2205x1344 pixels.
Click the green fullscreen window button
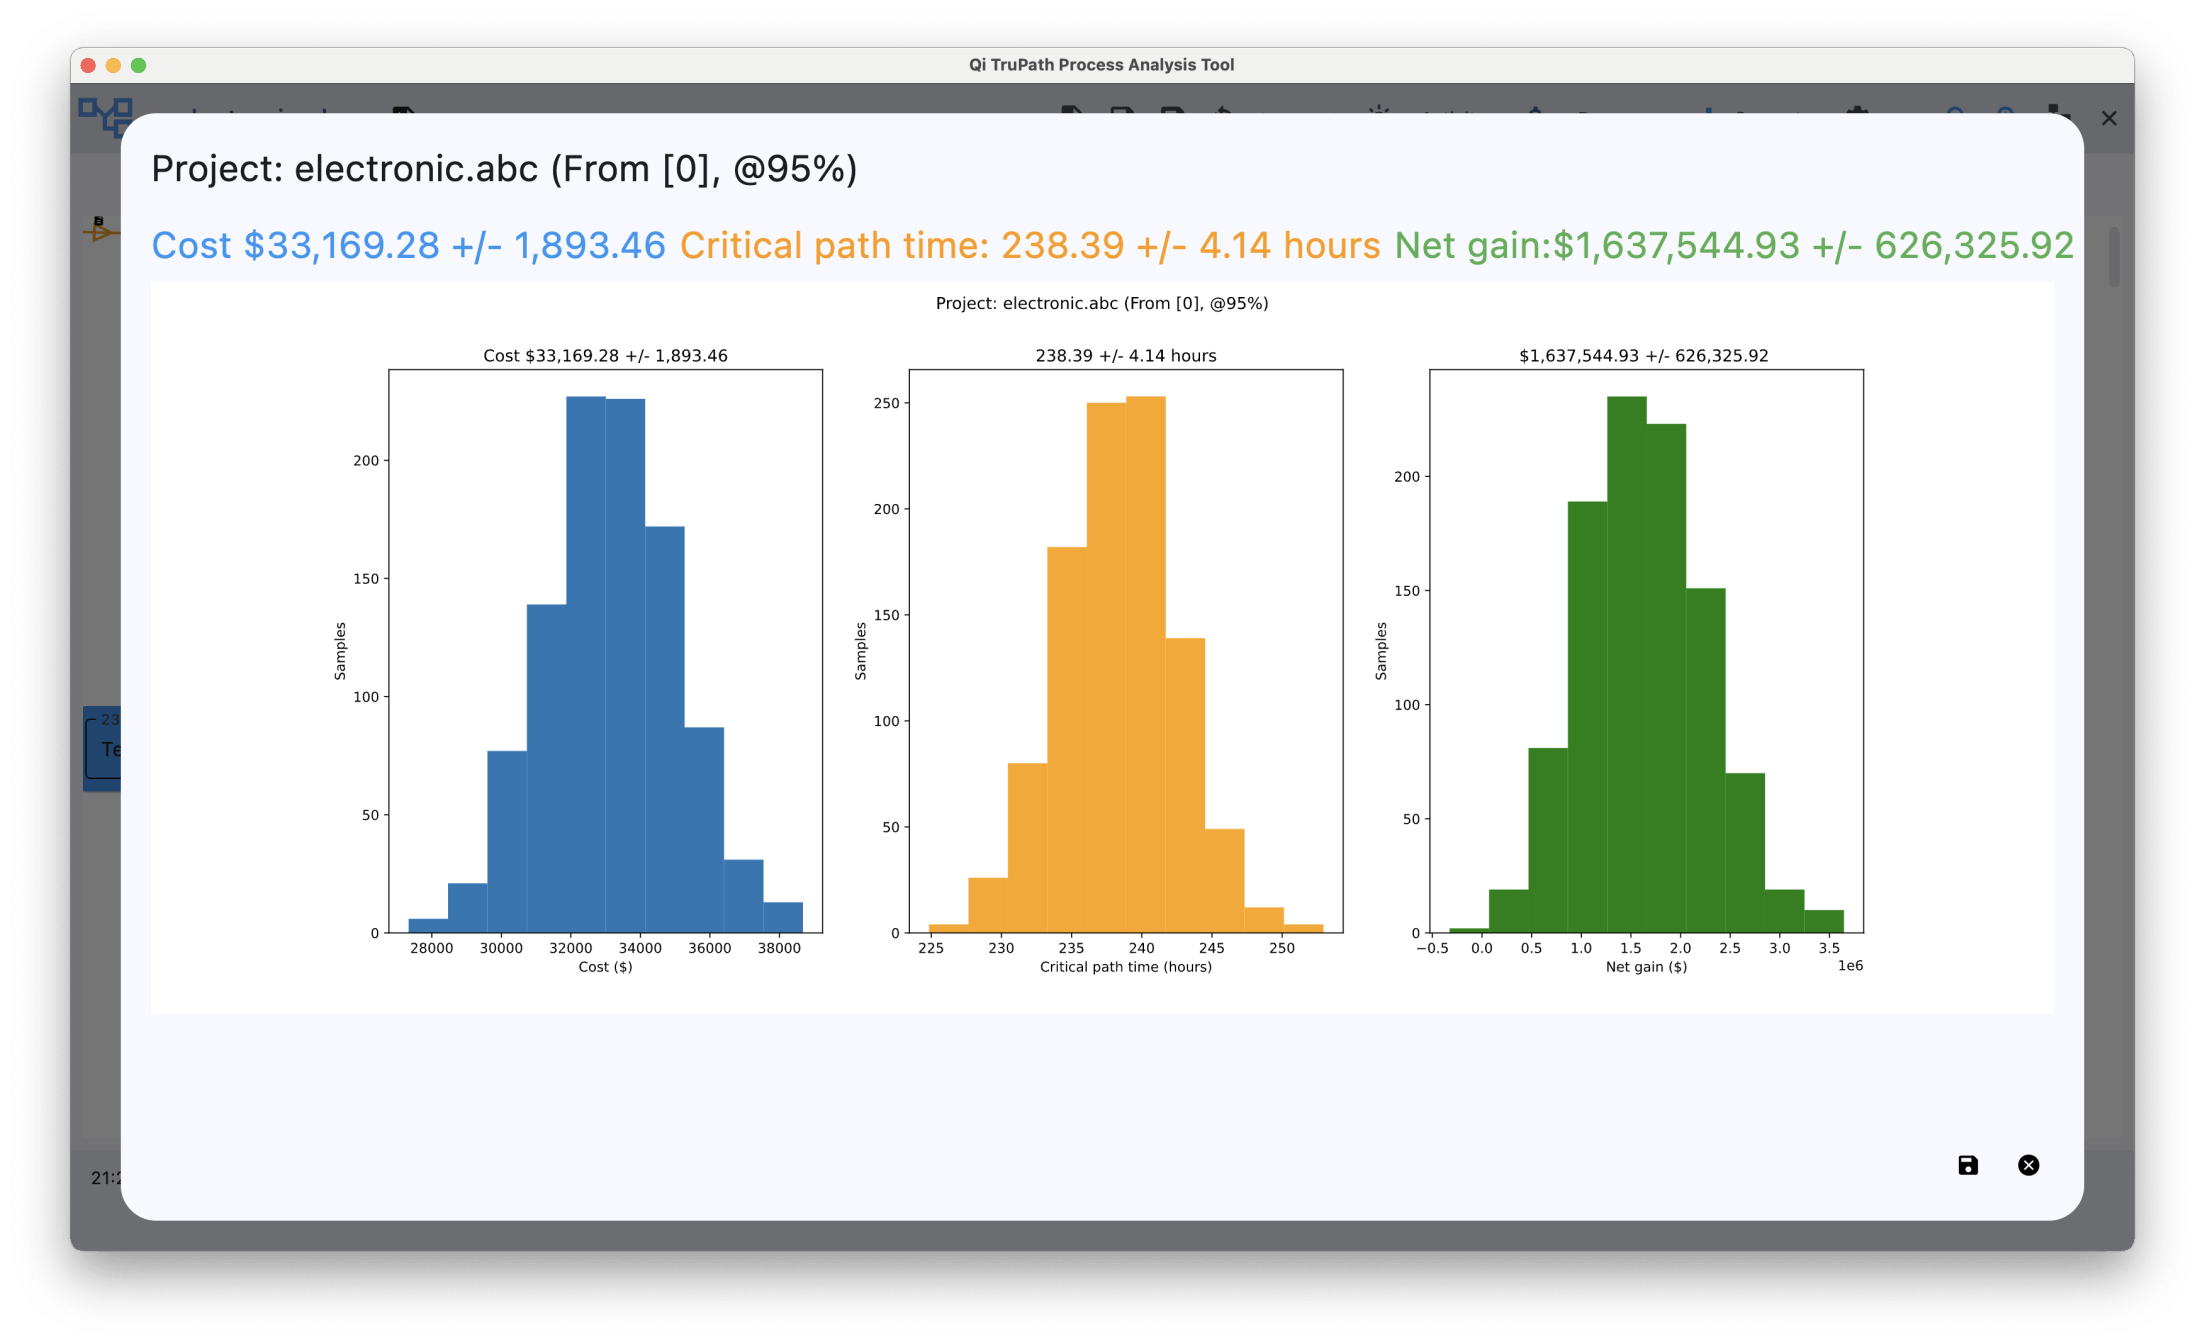tap(139, 65)
